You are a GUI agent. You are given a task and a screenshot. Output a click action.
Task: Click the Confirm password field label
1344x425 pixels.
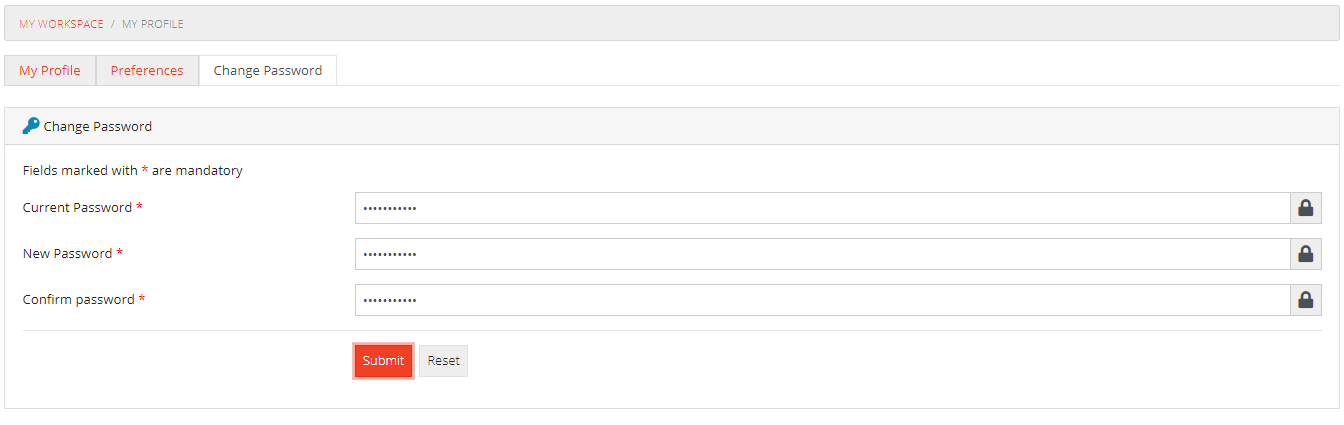pos(79,299)
